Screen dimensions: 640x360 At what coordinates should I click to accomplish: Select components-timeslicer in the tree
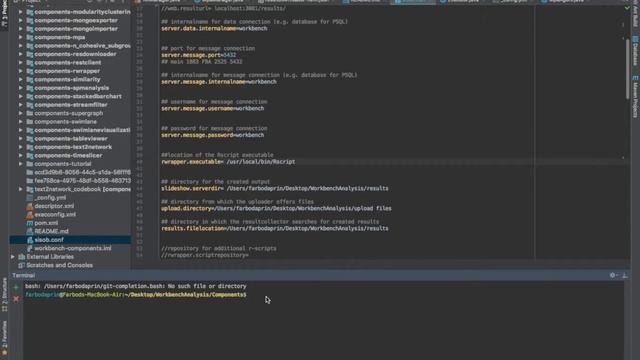(x=68, y=156)
